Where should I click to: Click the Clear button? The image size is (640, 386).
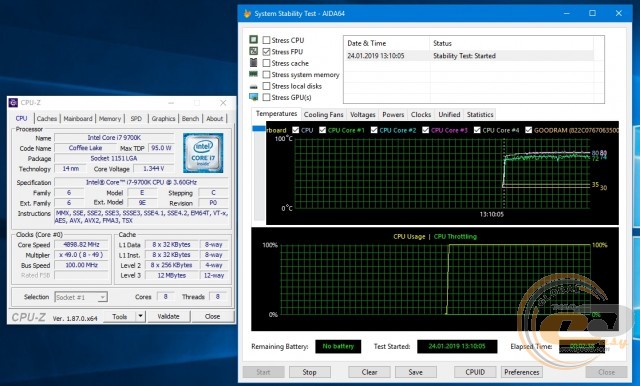coord(369,372)
